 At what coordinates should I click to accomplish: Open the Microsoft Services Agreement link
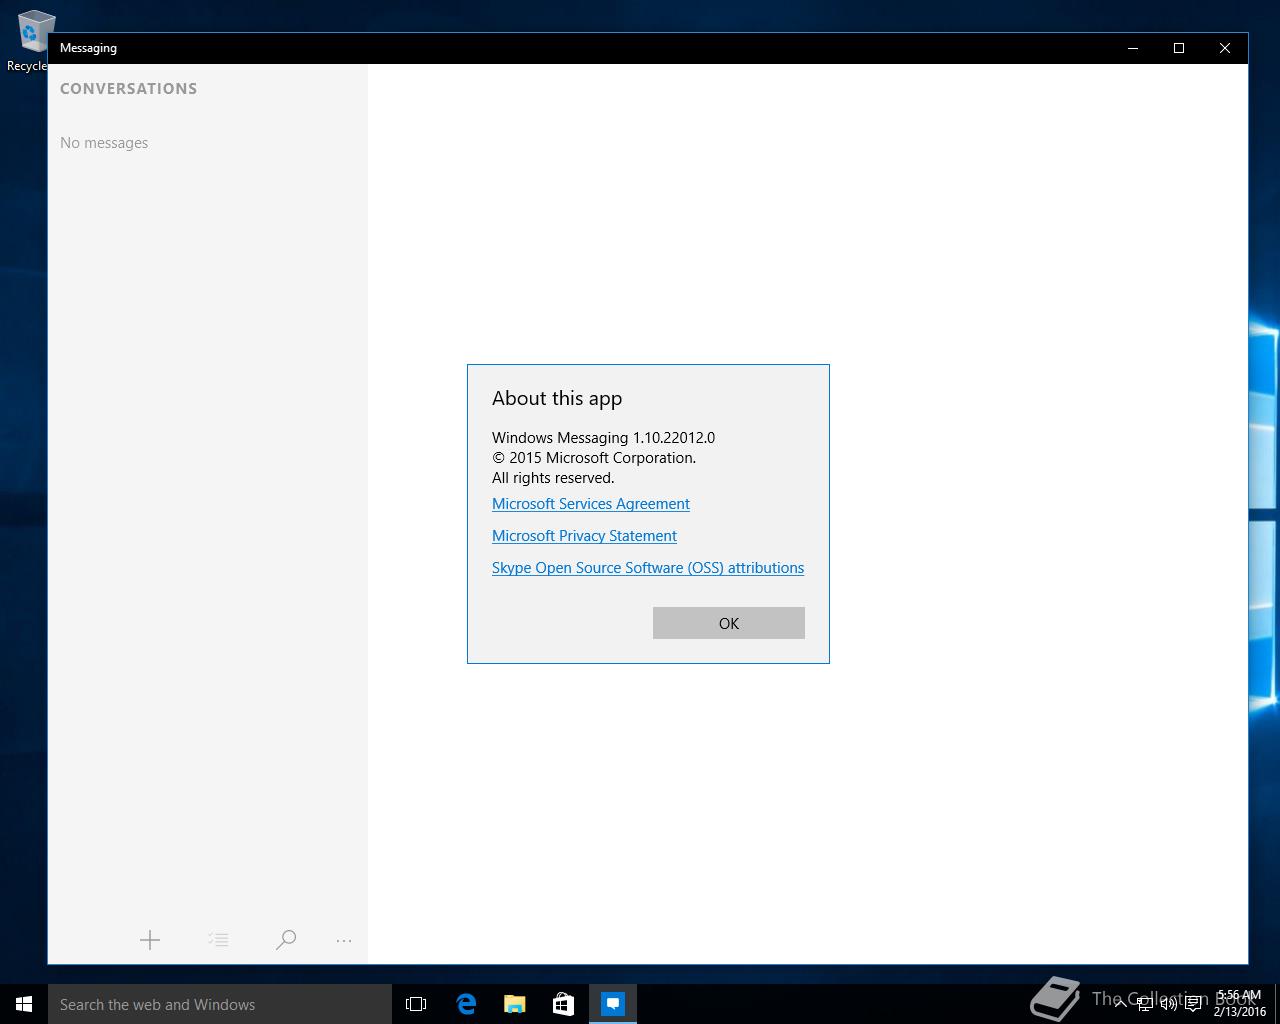tap(591, 504)
